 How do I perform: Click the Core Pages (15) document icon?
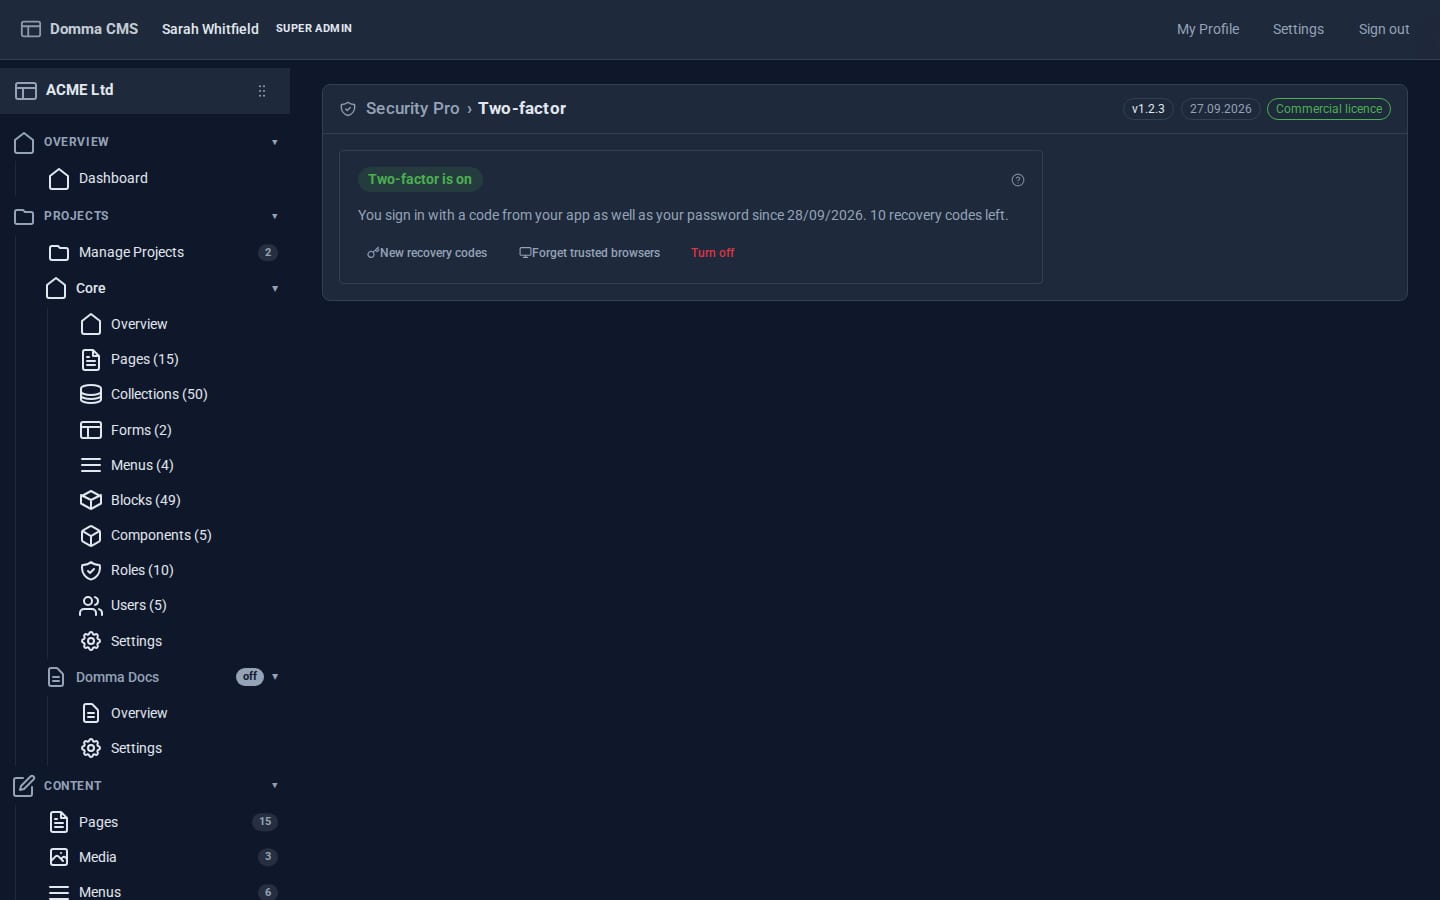pyautogui.click(x=91, y=359)
